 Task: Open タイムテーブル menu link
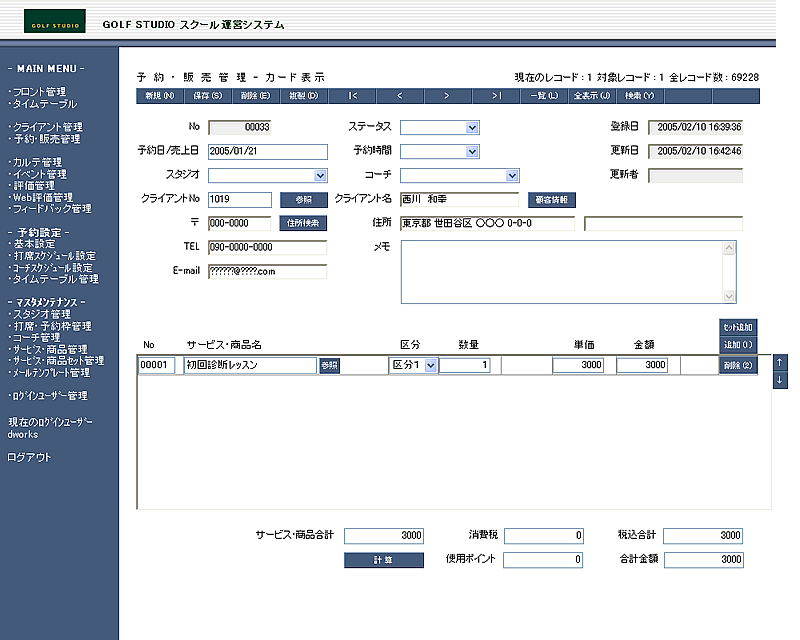pos(44,104)
